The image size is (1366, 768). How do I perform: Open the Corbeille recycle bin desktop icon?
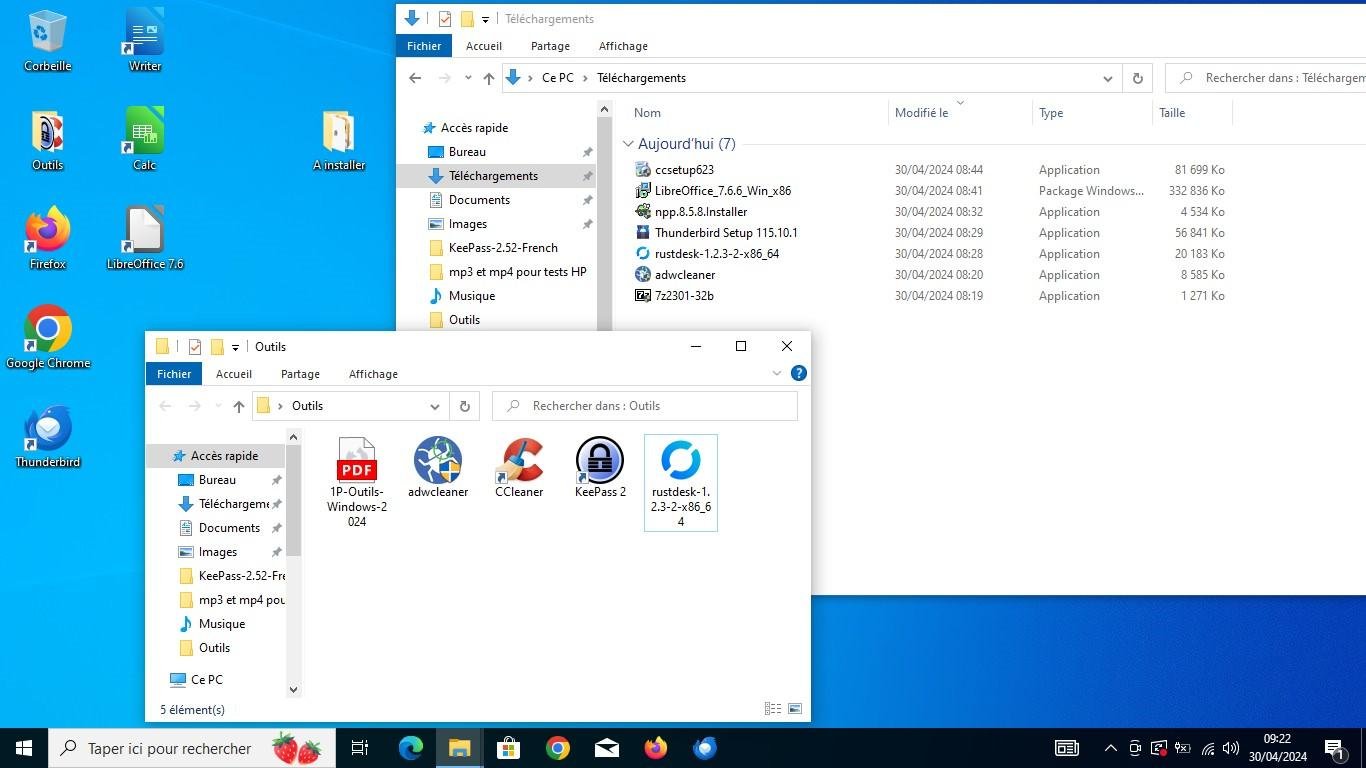tap(47, 40)
